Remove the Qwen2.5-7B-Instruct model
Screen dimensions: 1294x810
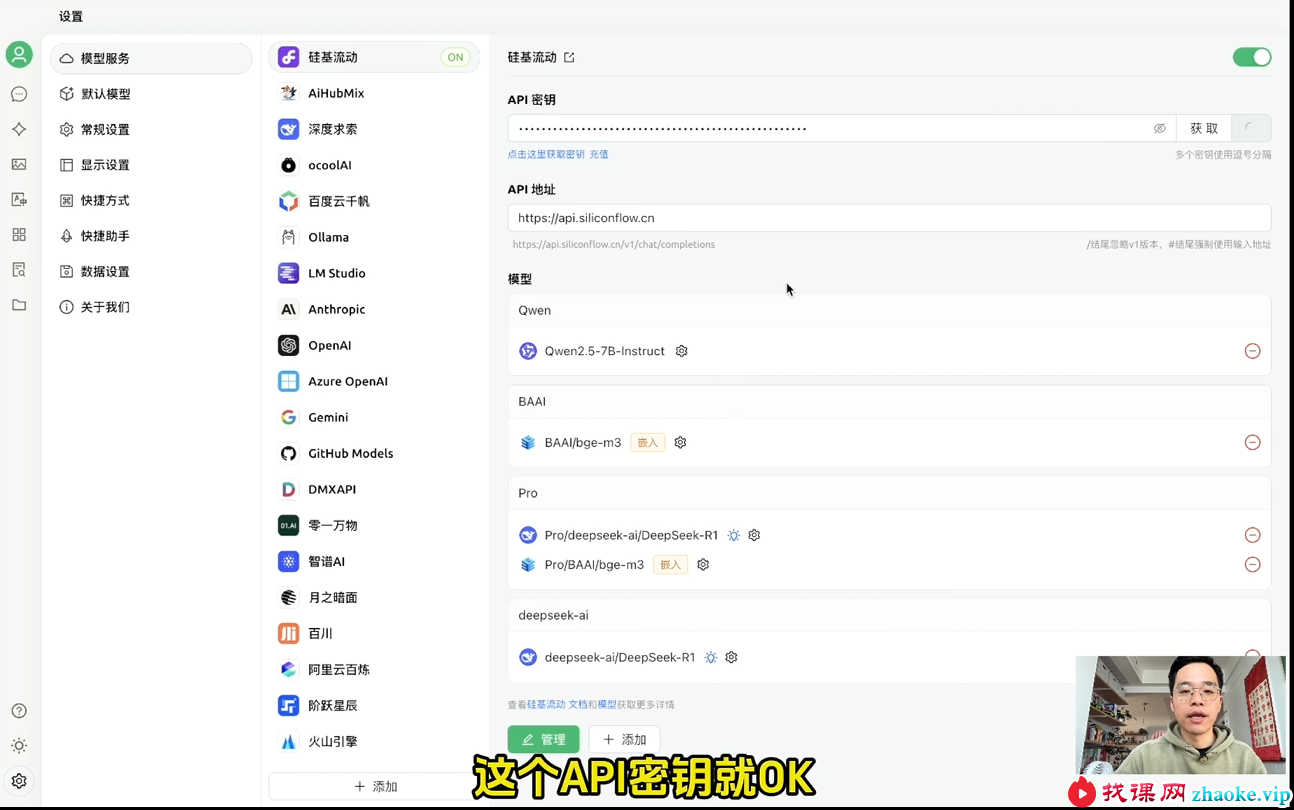point(1252,351)
